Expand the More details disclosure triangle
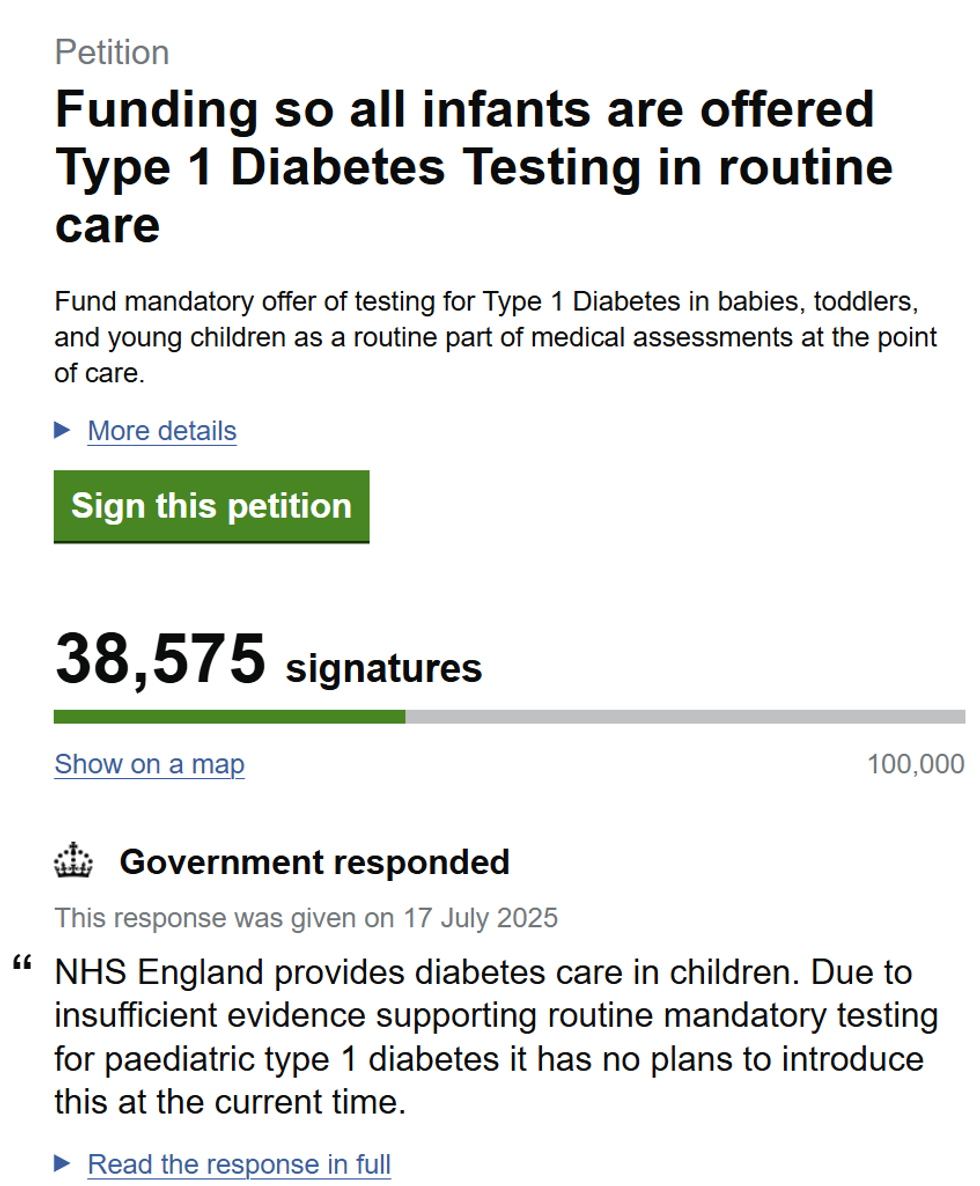This screenshot has height=1186, width=980. 63,430
